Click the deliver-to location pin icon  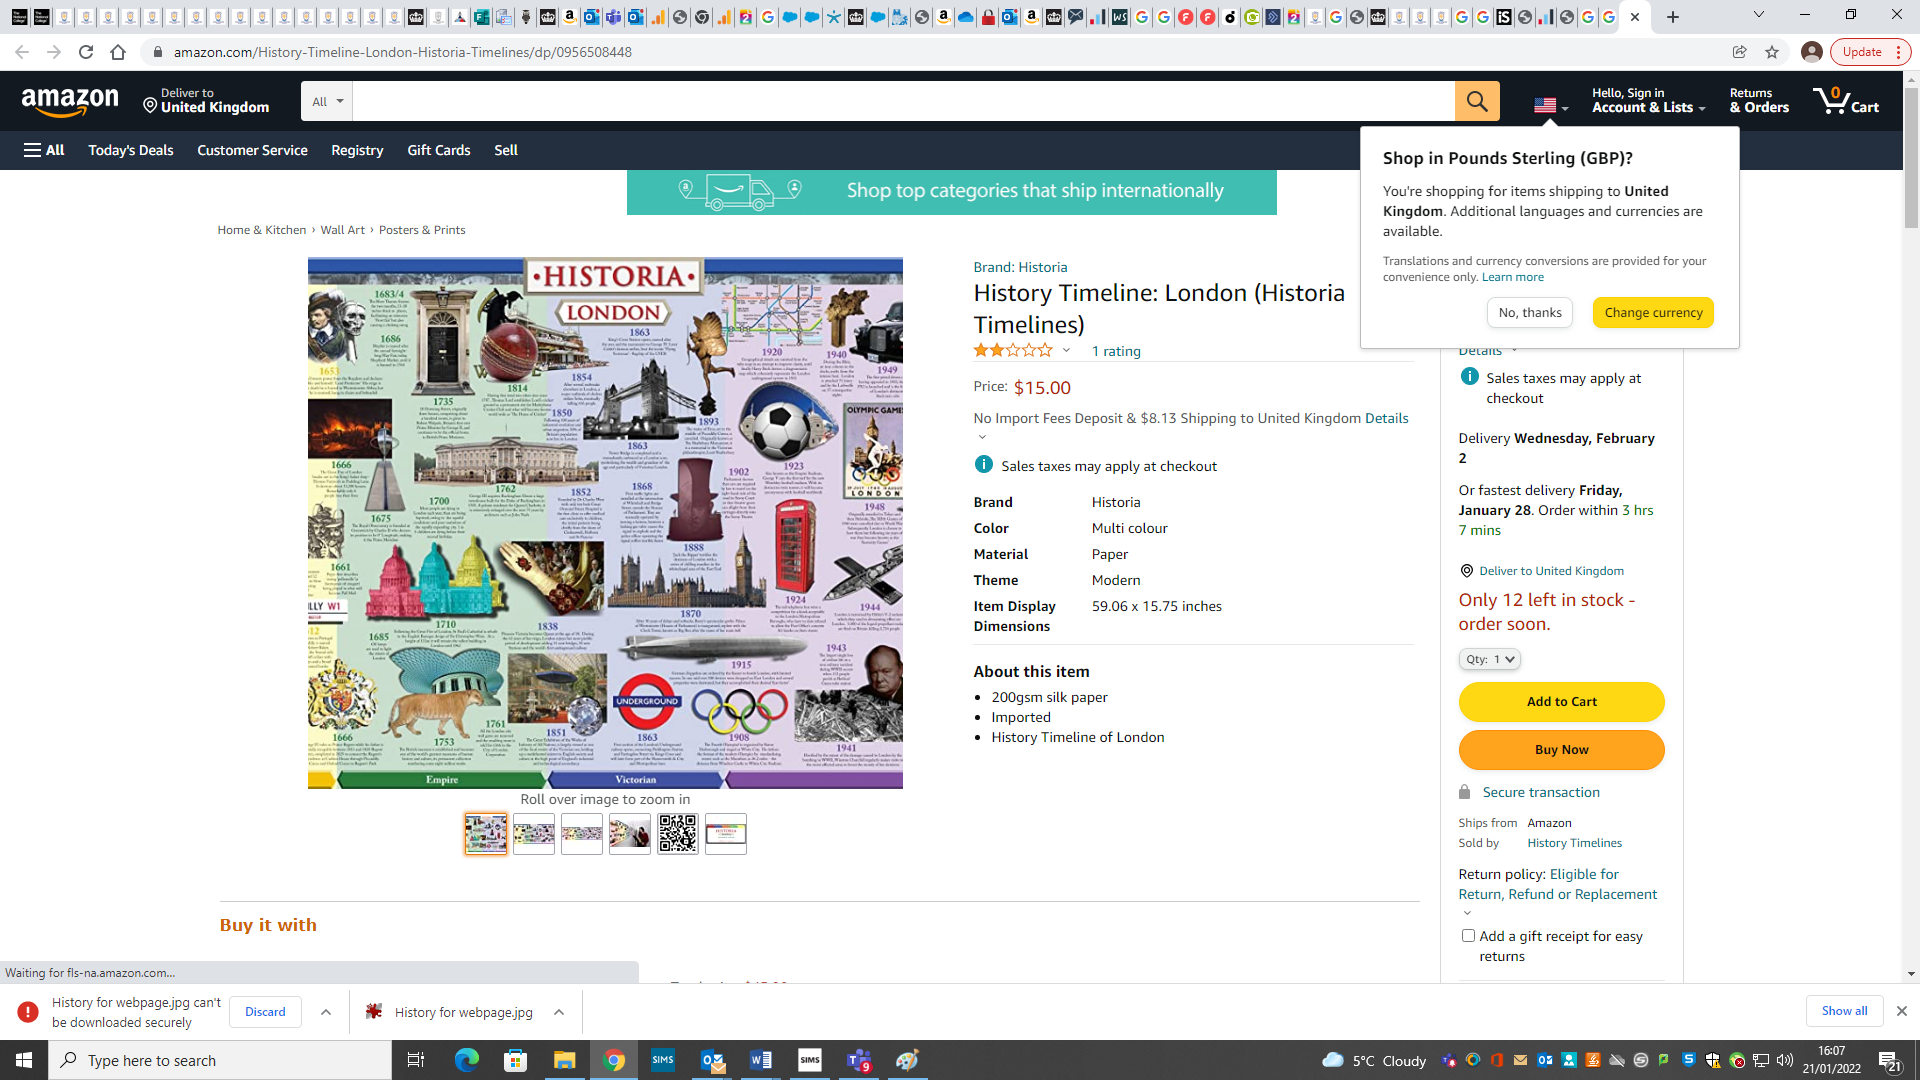point(150,105)
